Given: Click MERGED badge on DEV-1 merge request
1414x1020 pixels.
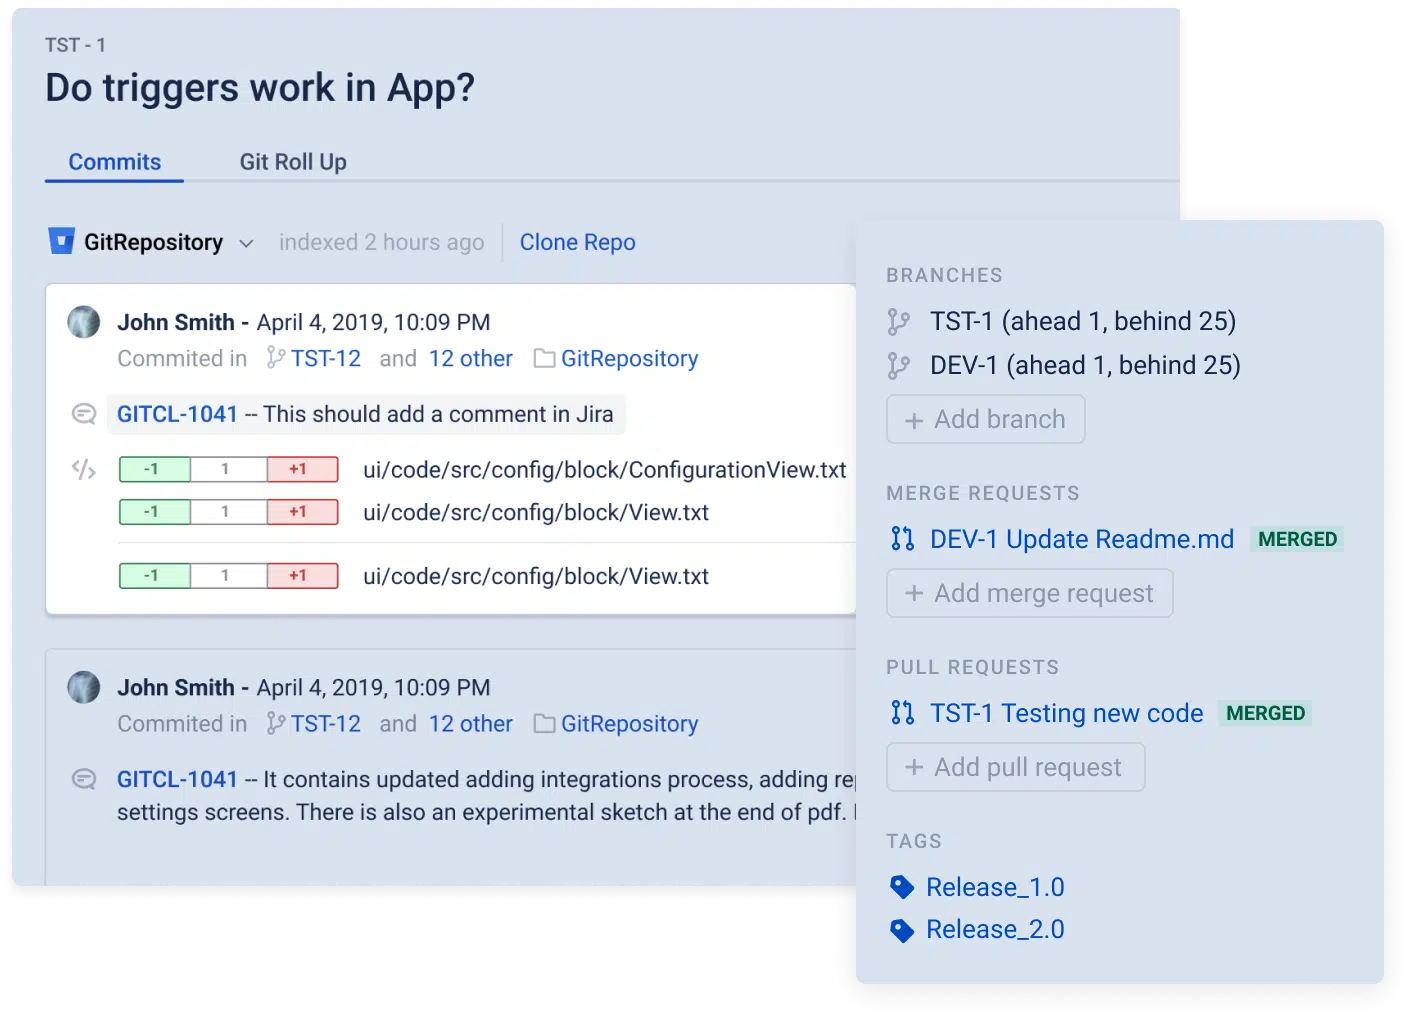Looking at the screenshot, I should (x=1297, y=539).
